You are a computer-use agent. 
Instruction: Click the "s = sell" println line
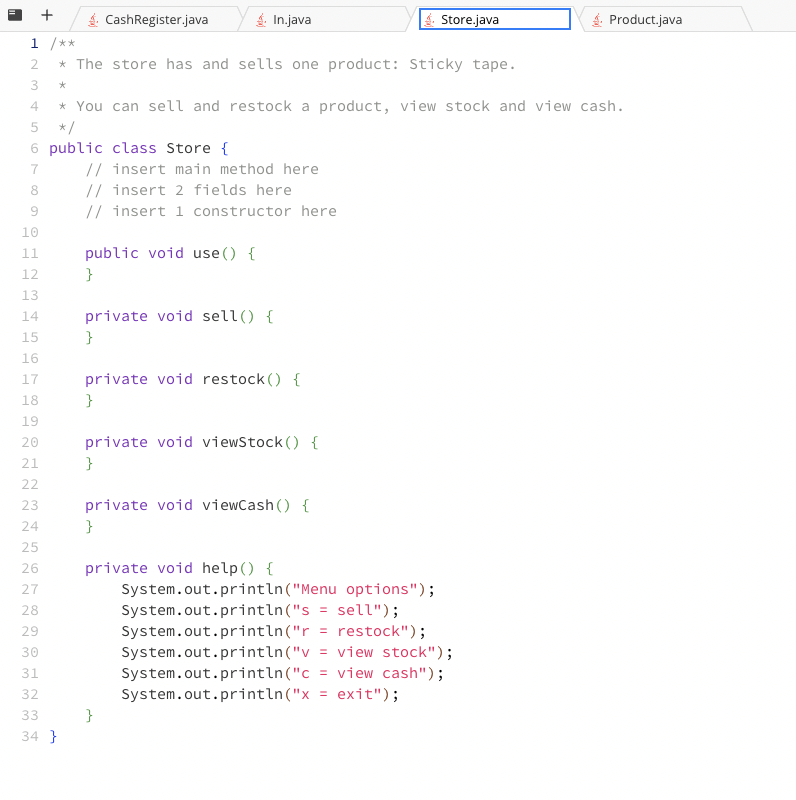pyautogui.click(x=260, y=610)
